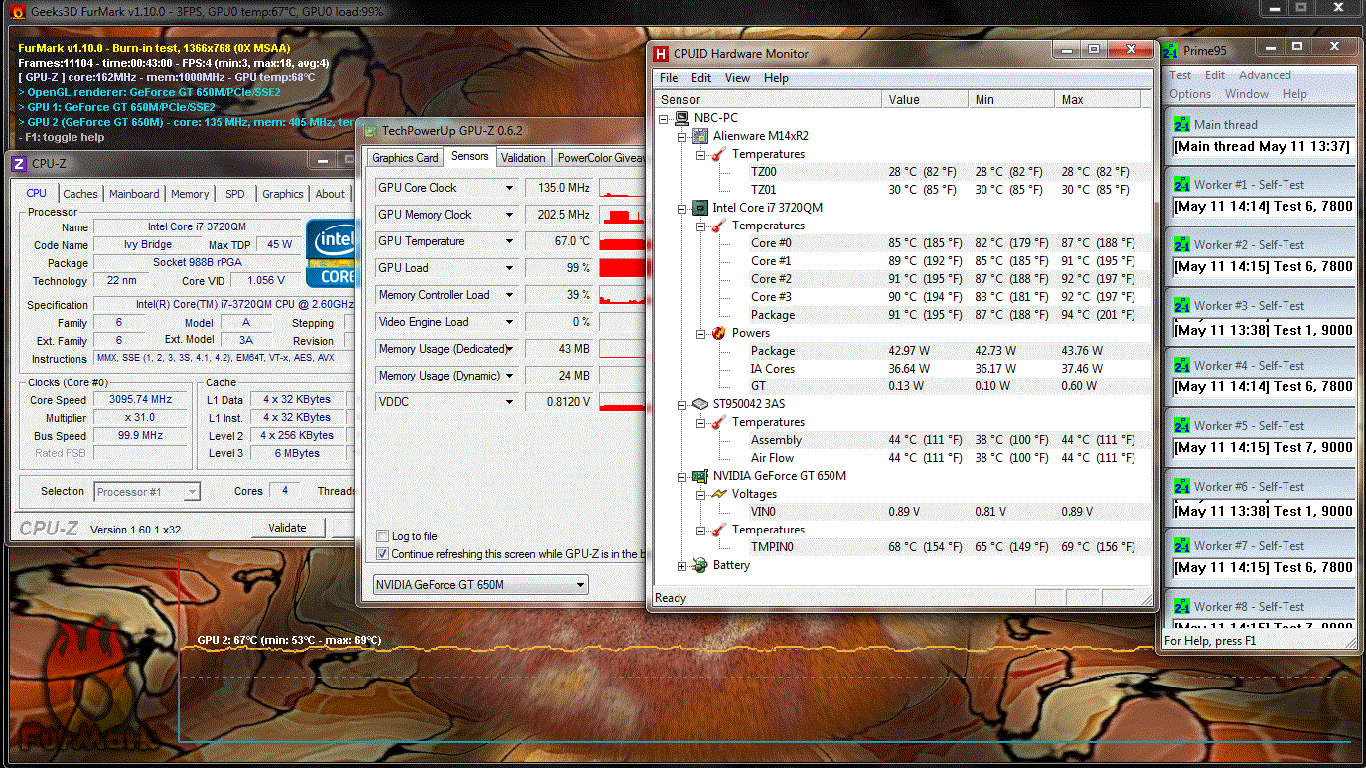Open the GPU Temperature sensor dropdown

pyautogui.click(x=509, y=241)
